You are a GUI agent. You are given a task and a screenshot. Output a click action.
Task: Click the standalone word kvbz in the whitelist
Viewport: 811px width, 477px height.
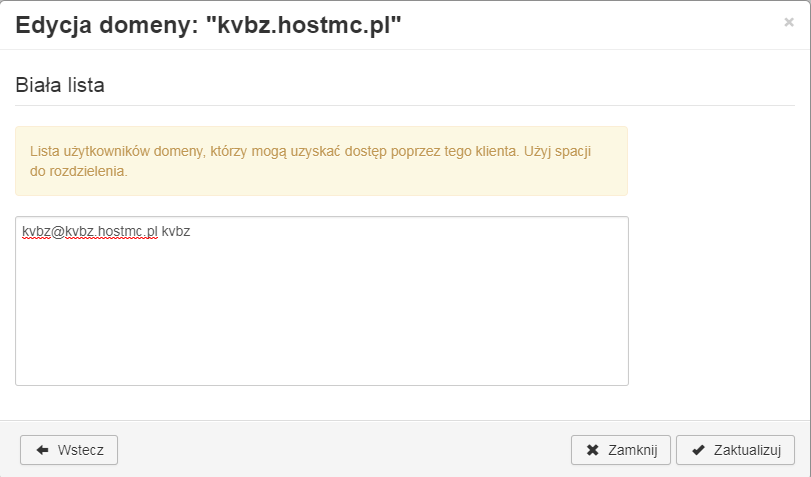tap(176, 232)
